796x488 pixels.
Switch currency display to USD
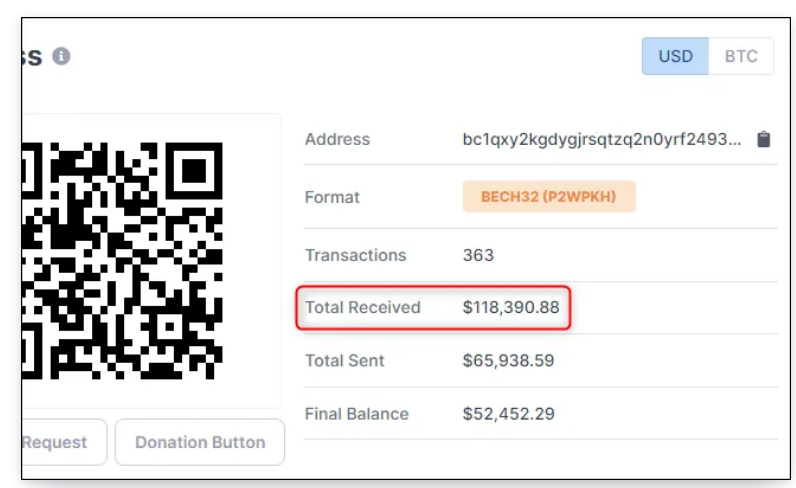(x=675, y=56)
